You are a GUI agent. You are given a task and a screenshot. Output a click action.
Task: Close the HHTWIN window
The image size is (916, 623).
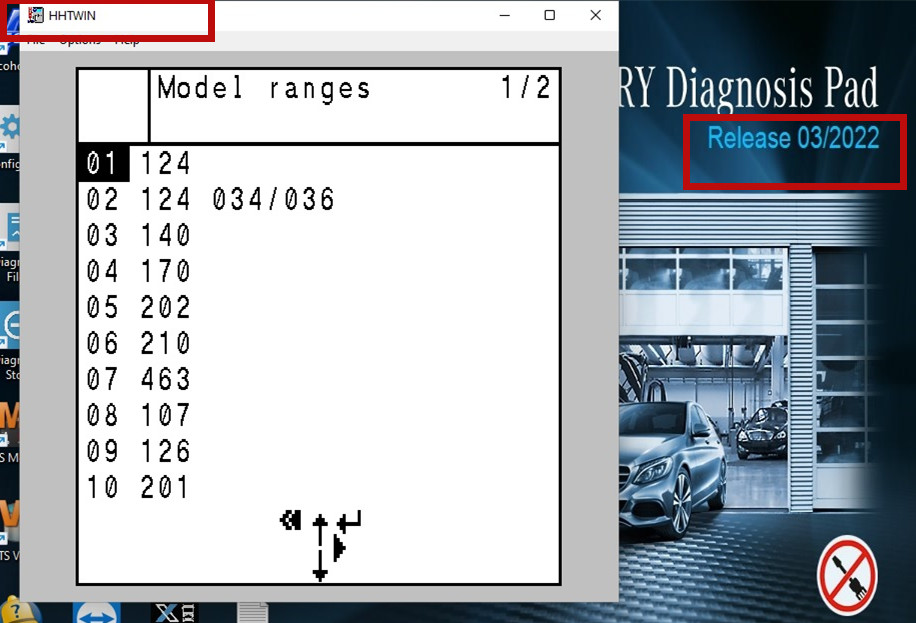click(595, 15)
